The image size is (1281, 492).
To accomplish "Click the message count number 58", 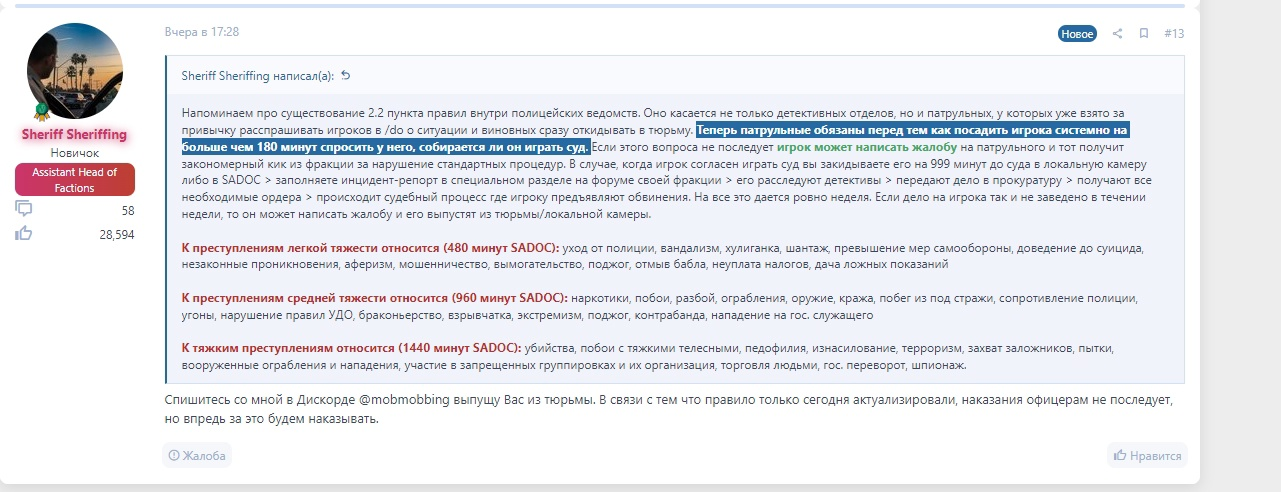I will click(127, 211).
